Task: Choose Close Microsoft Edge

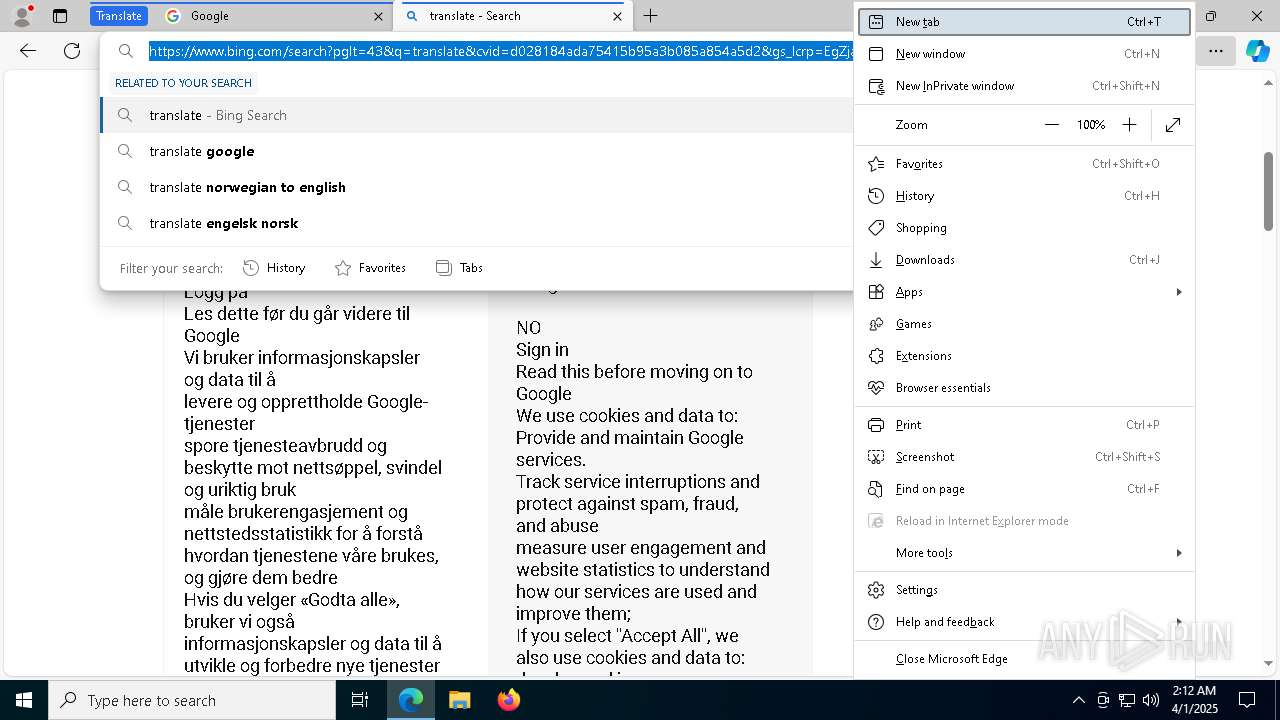Action: [x=1025, y=659]
